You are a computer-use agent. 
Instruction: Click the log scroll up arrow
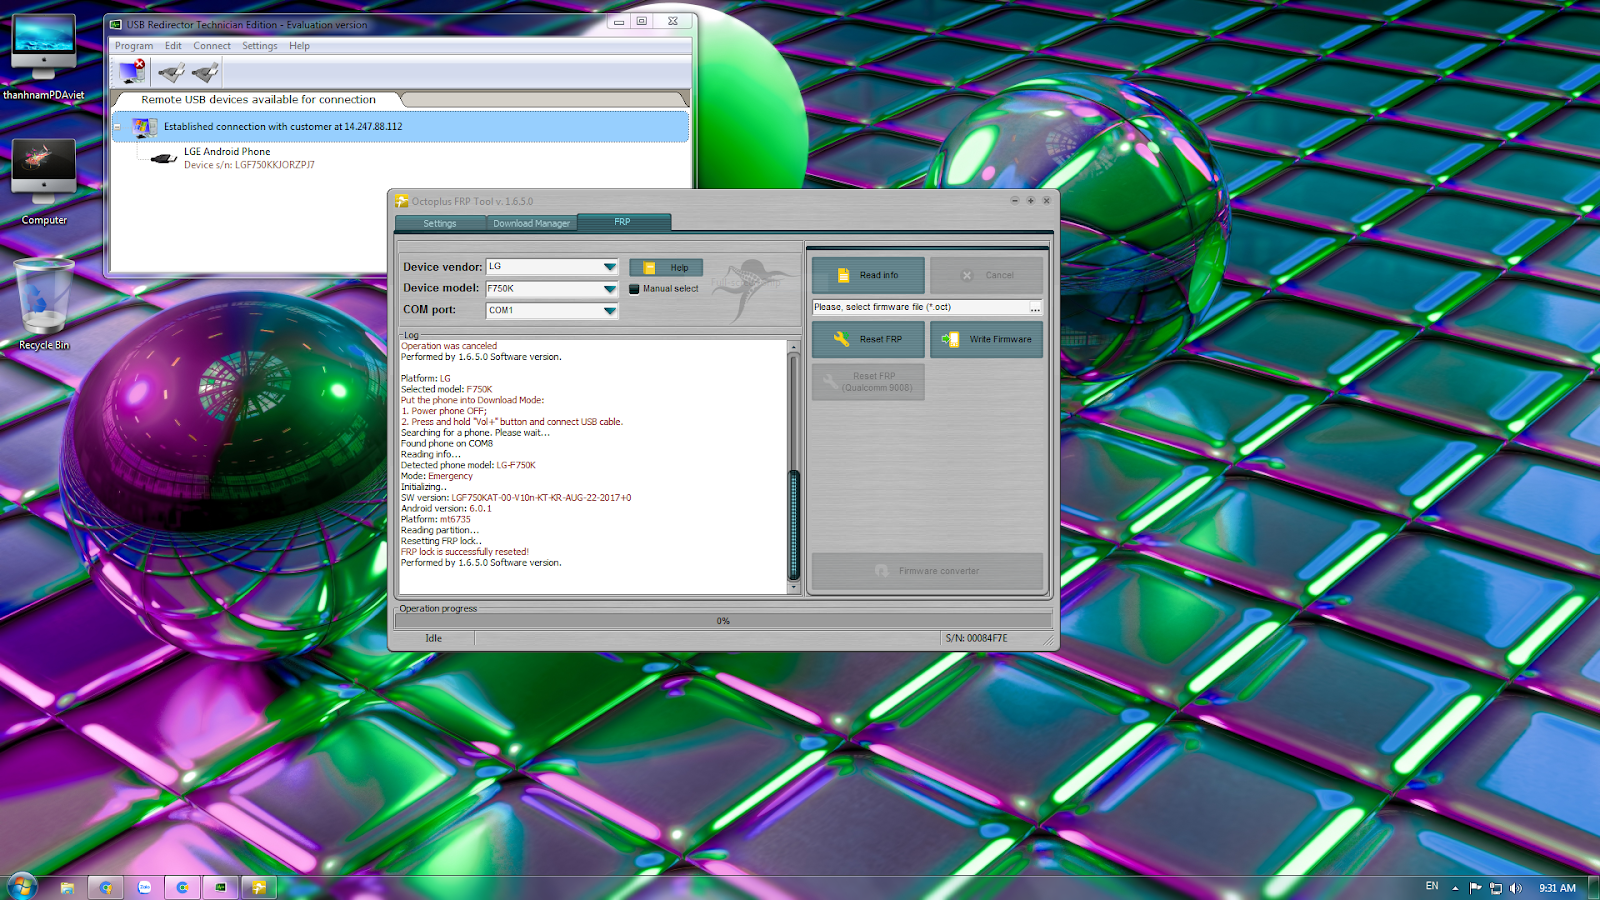click(x=794, y=348)
